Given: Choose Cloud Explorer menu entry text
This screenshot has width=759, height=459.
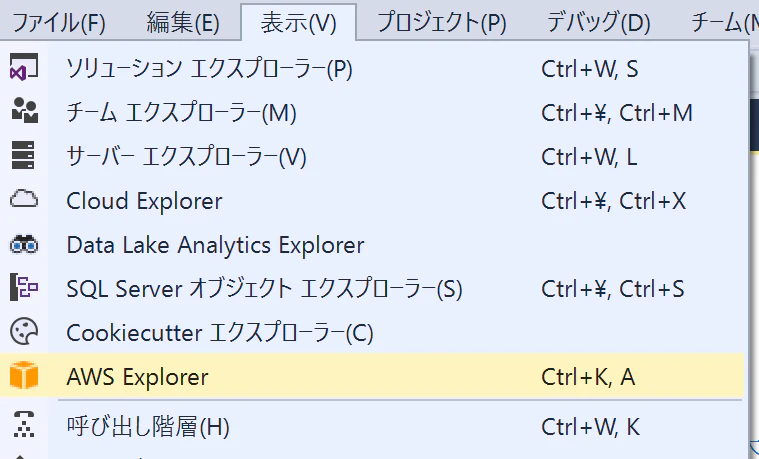Looking at the screenshot, I should (x=144, y=201).
